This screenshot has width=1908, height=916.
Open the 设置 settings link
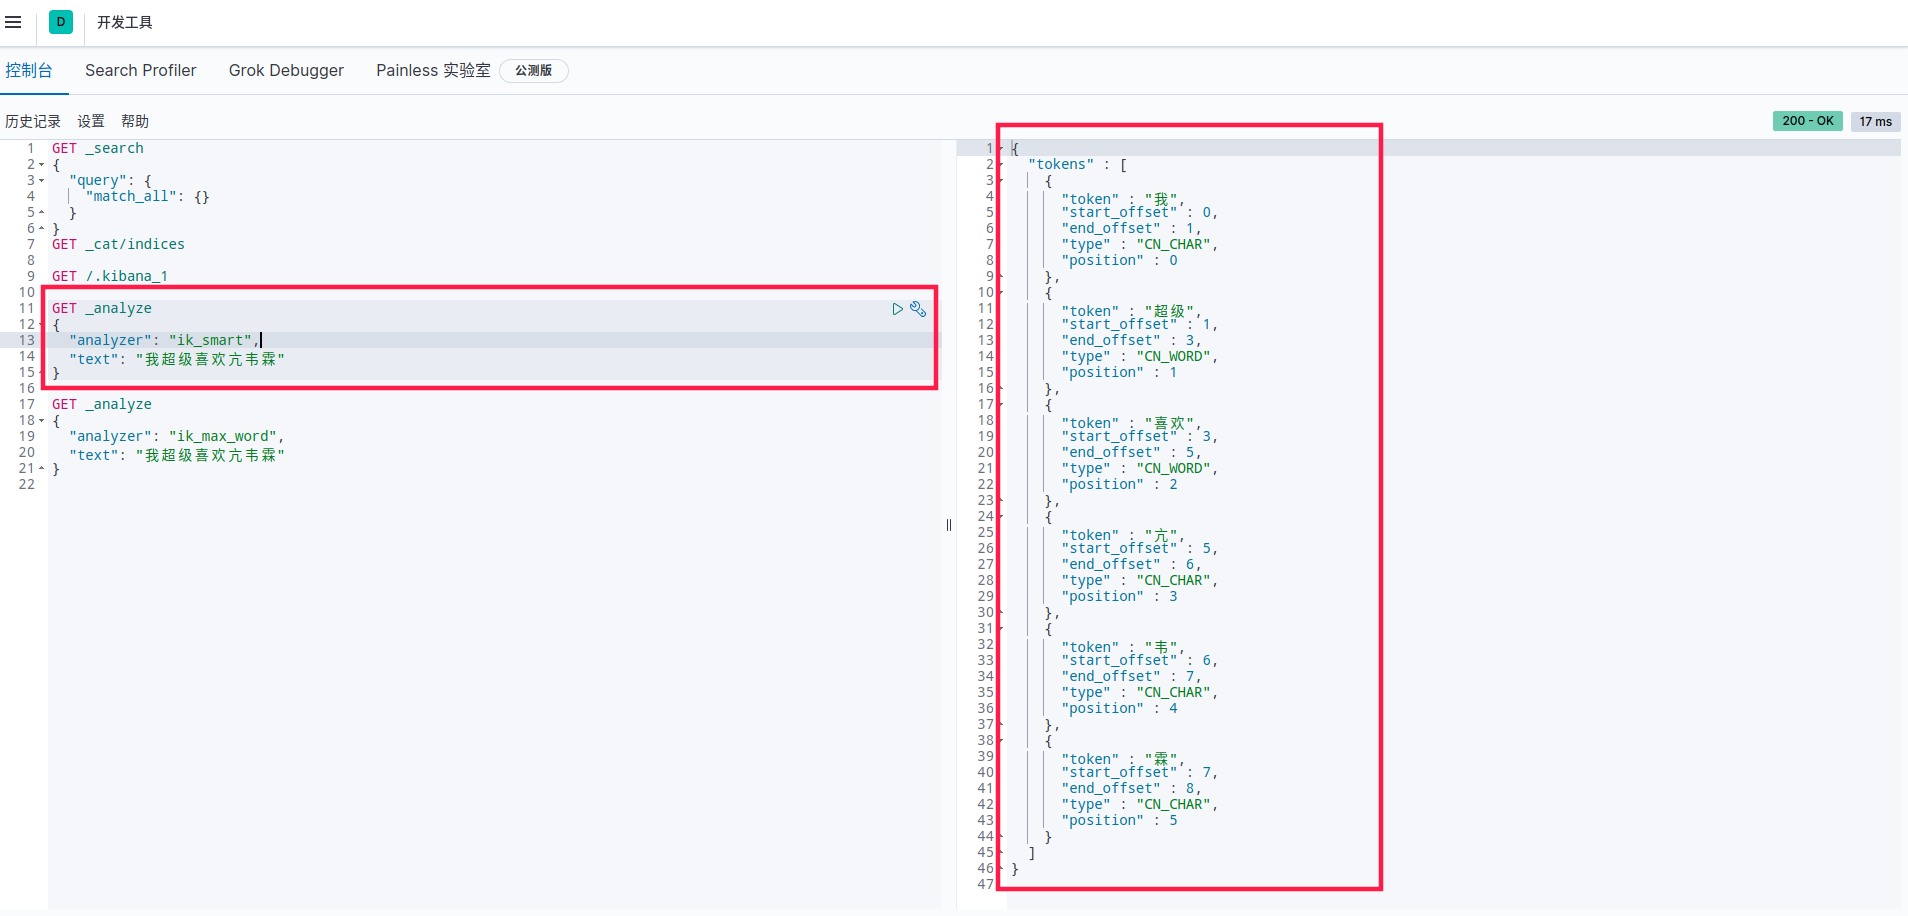tap(91, 121)
